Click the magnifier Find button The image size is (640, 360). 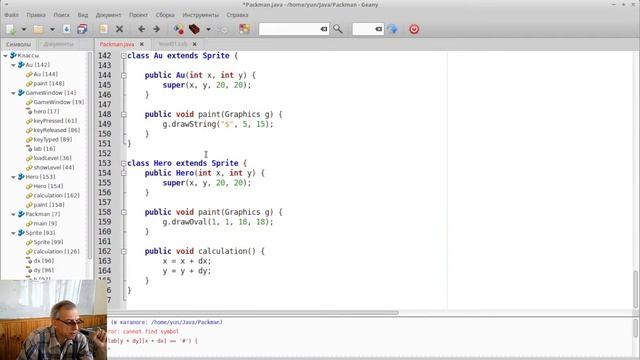(x=338, y=29)
